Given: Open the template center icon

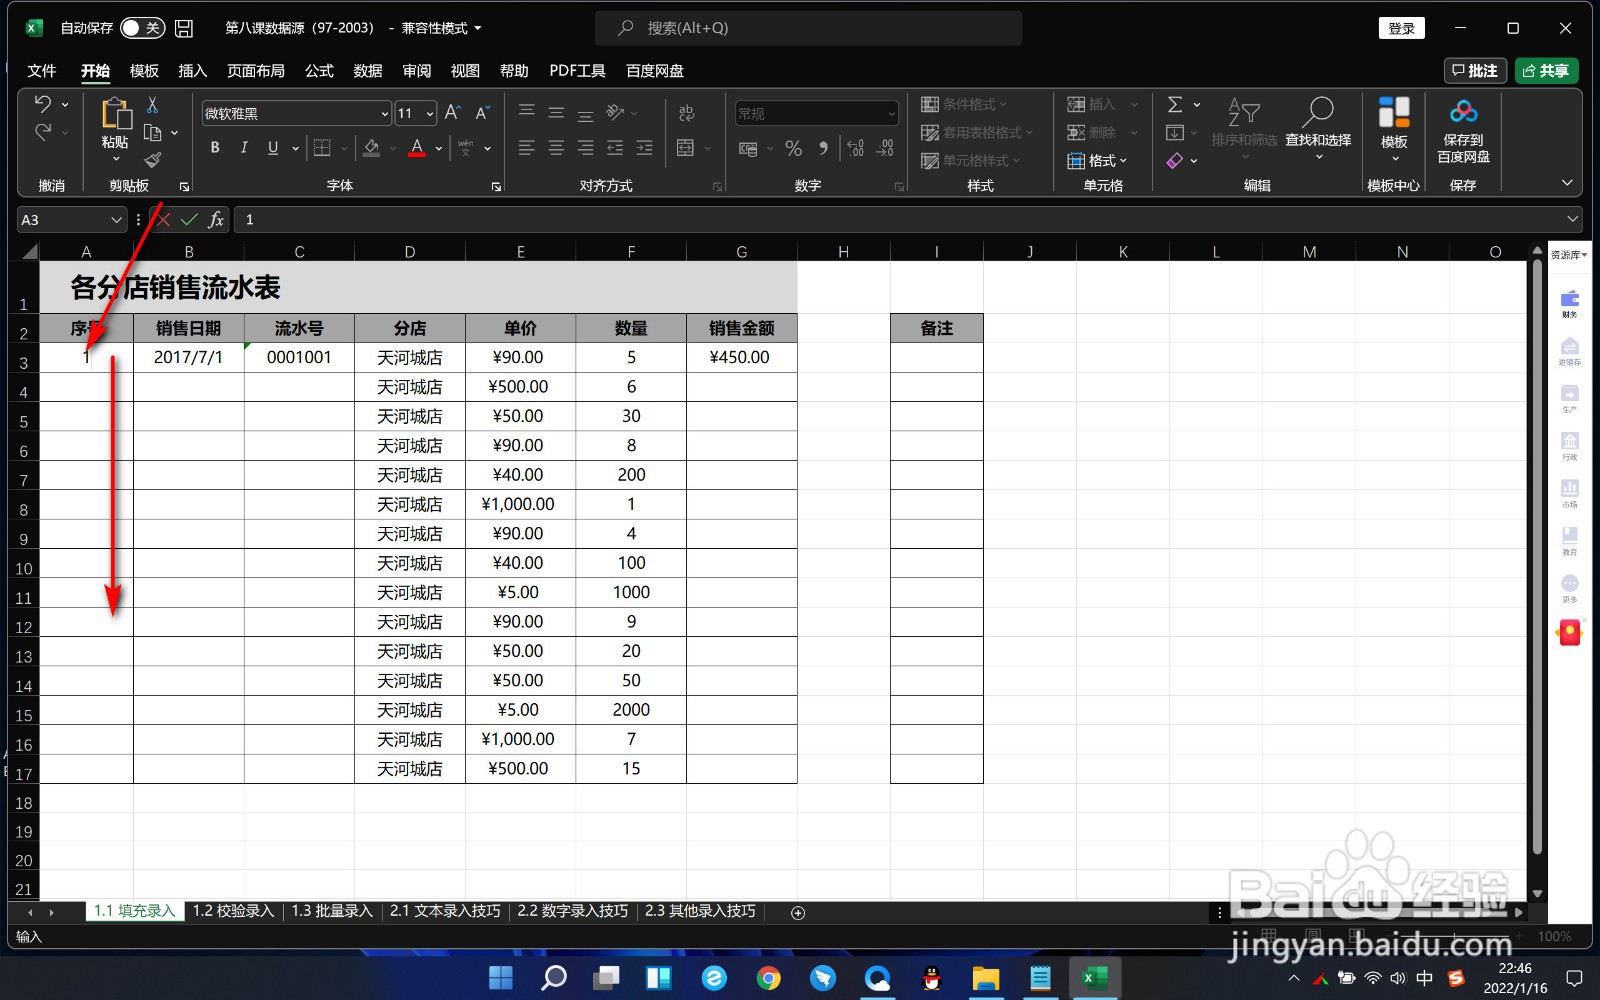Looking at the screenshot, I should tap(1394, 112).
